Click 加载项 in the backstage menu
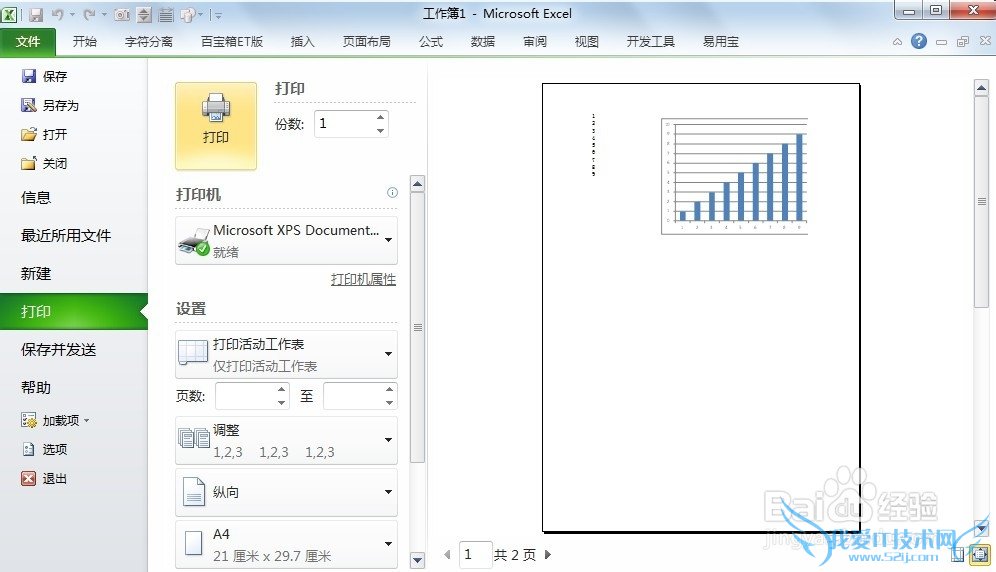The width and height of the screenshot is (996, 572). pyautogui.click(x=55, y=420)
